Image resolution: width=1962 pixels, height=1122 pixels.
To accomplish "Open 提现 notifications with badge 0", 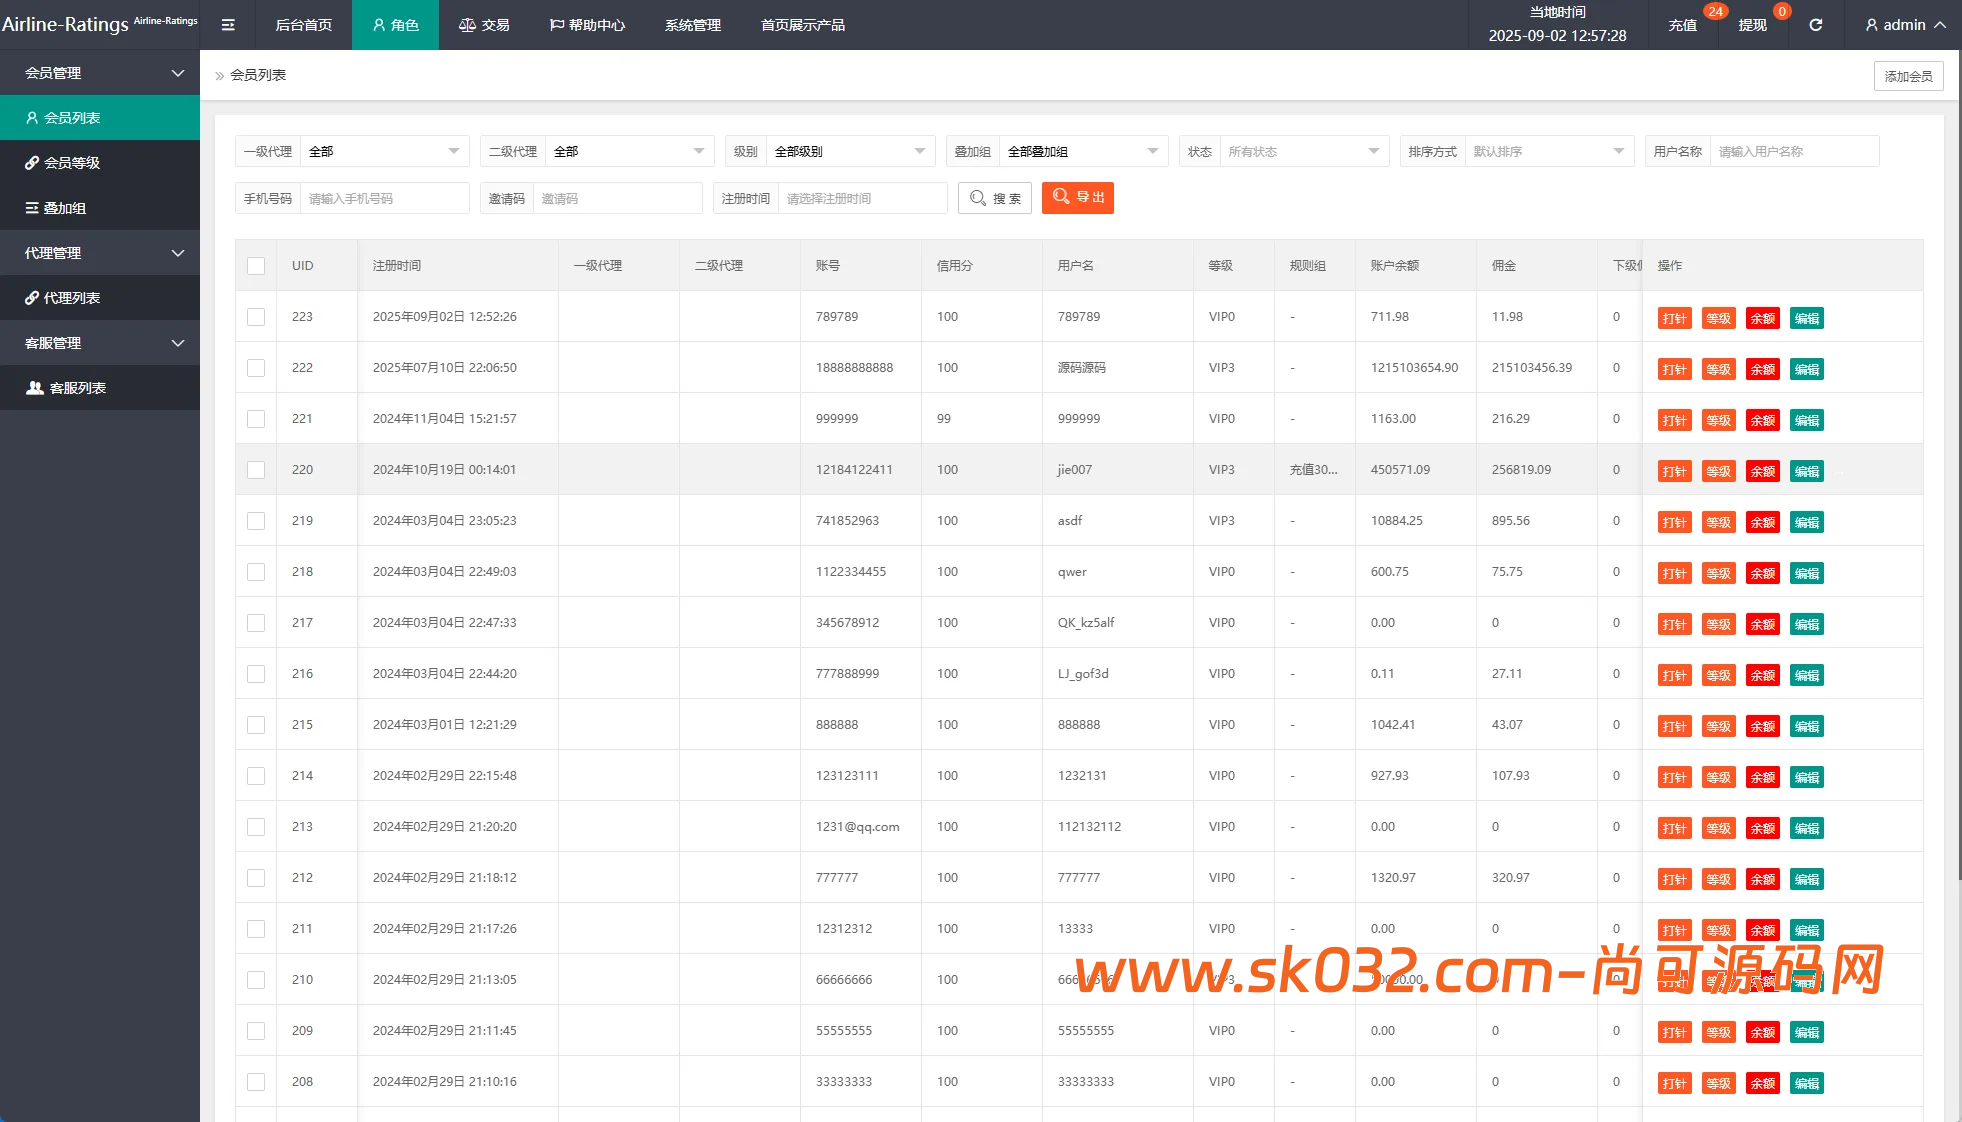I will [x=1752, y=25].
